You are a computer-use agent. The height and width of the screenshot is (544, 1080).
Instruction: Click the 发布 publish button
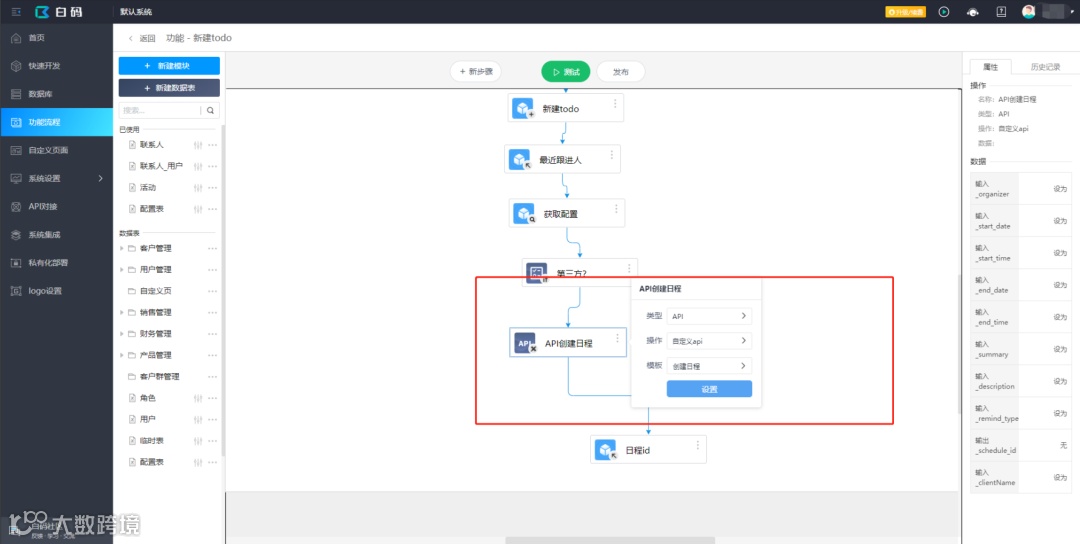point(621,72)
